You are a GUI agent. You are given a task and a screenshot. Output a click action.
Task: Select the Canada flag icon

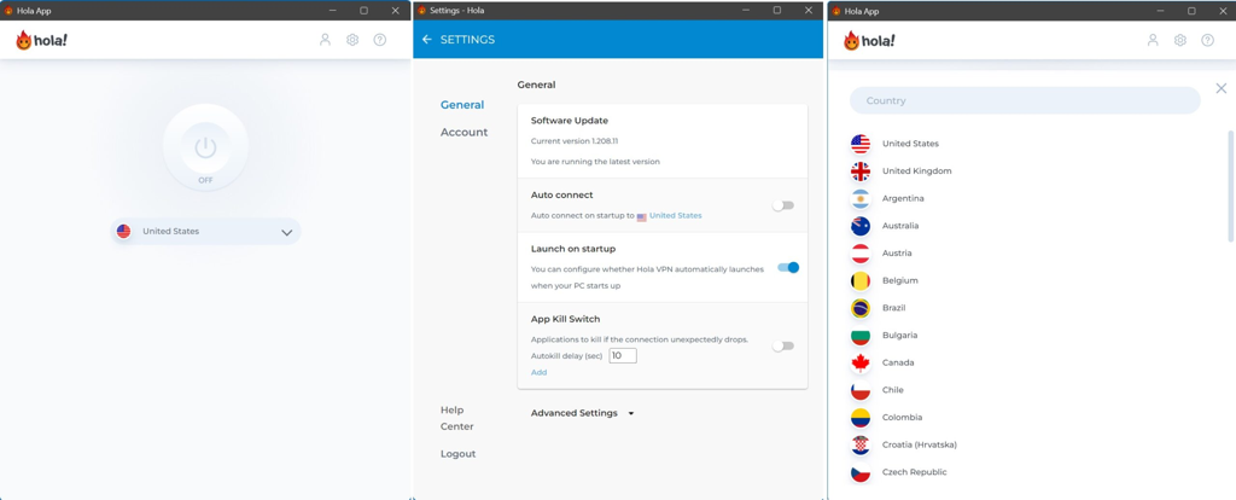pos(860,363)
